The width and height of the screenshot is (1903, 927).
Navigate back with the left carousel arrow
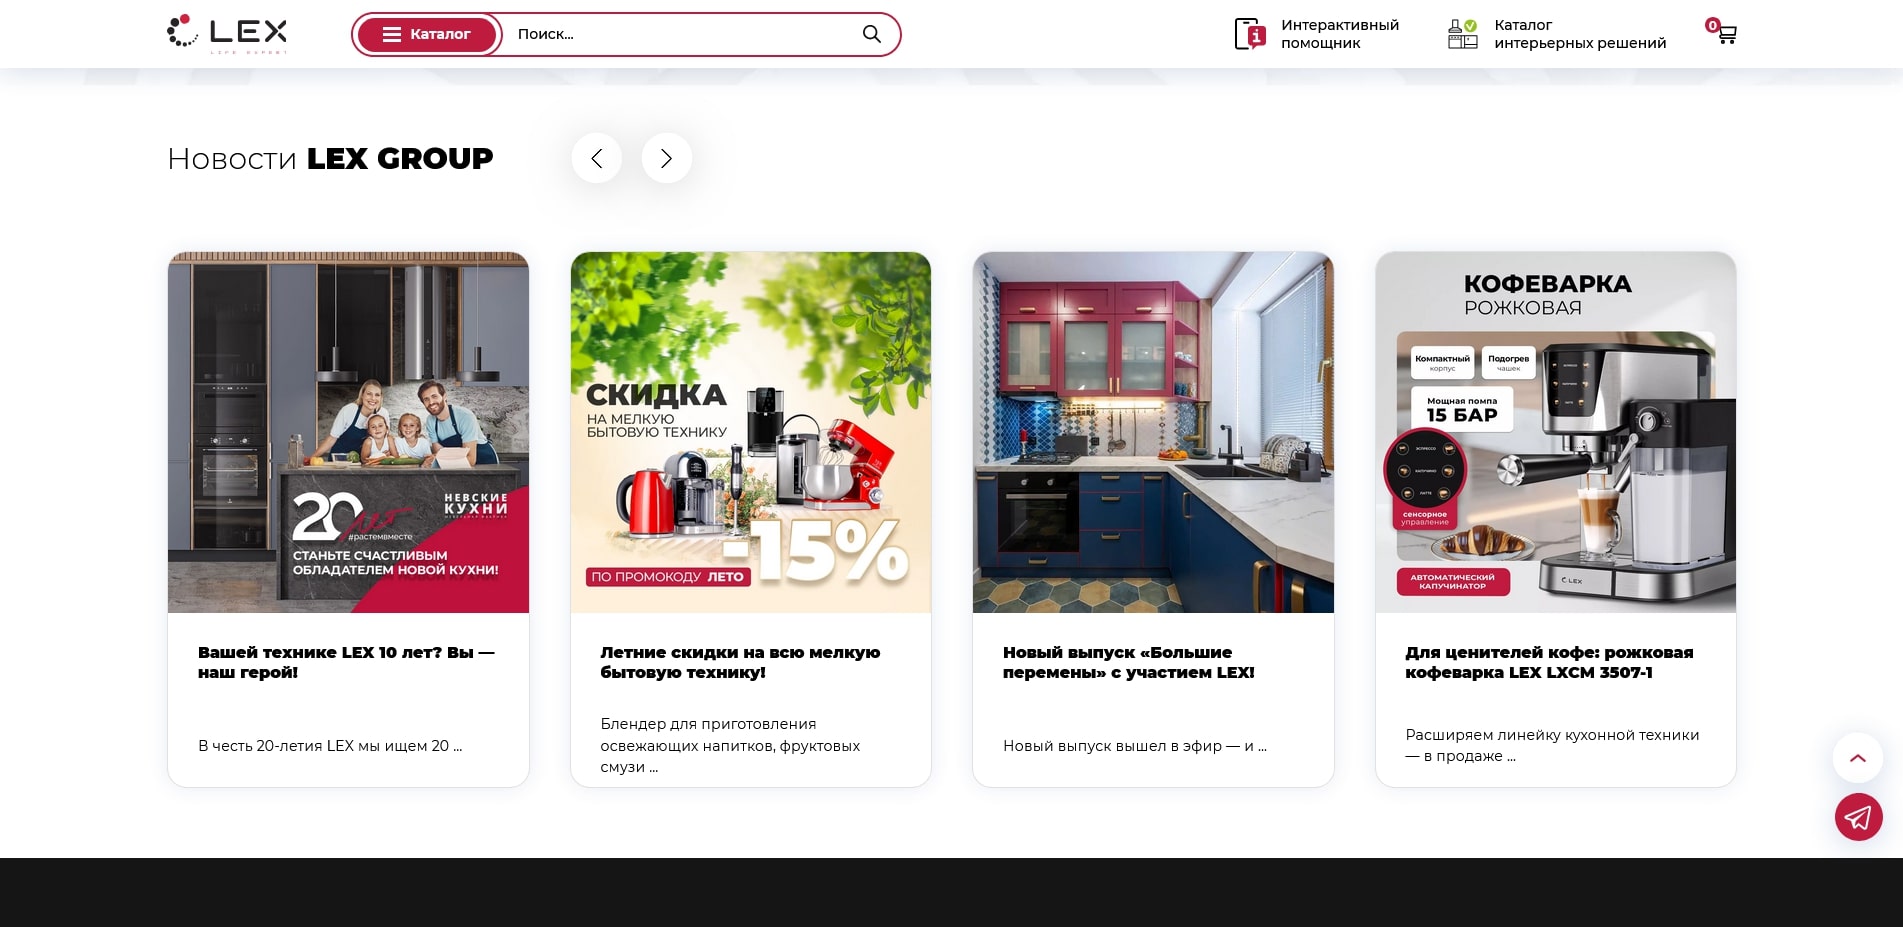point(596,158)
